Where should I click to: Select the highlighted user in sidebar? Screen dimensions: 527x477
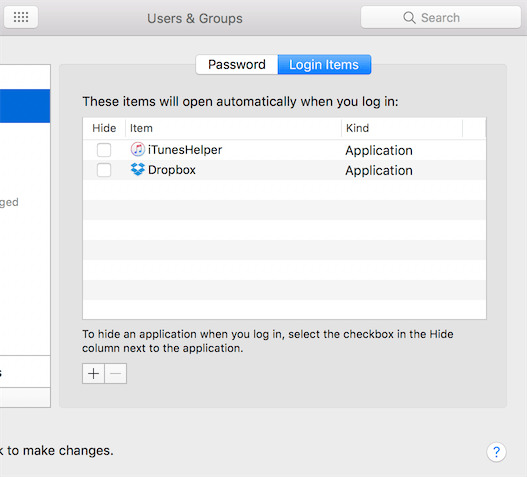(x=25, y=106)
